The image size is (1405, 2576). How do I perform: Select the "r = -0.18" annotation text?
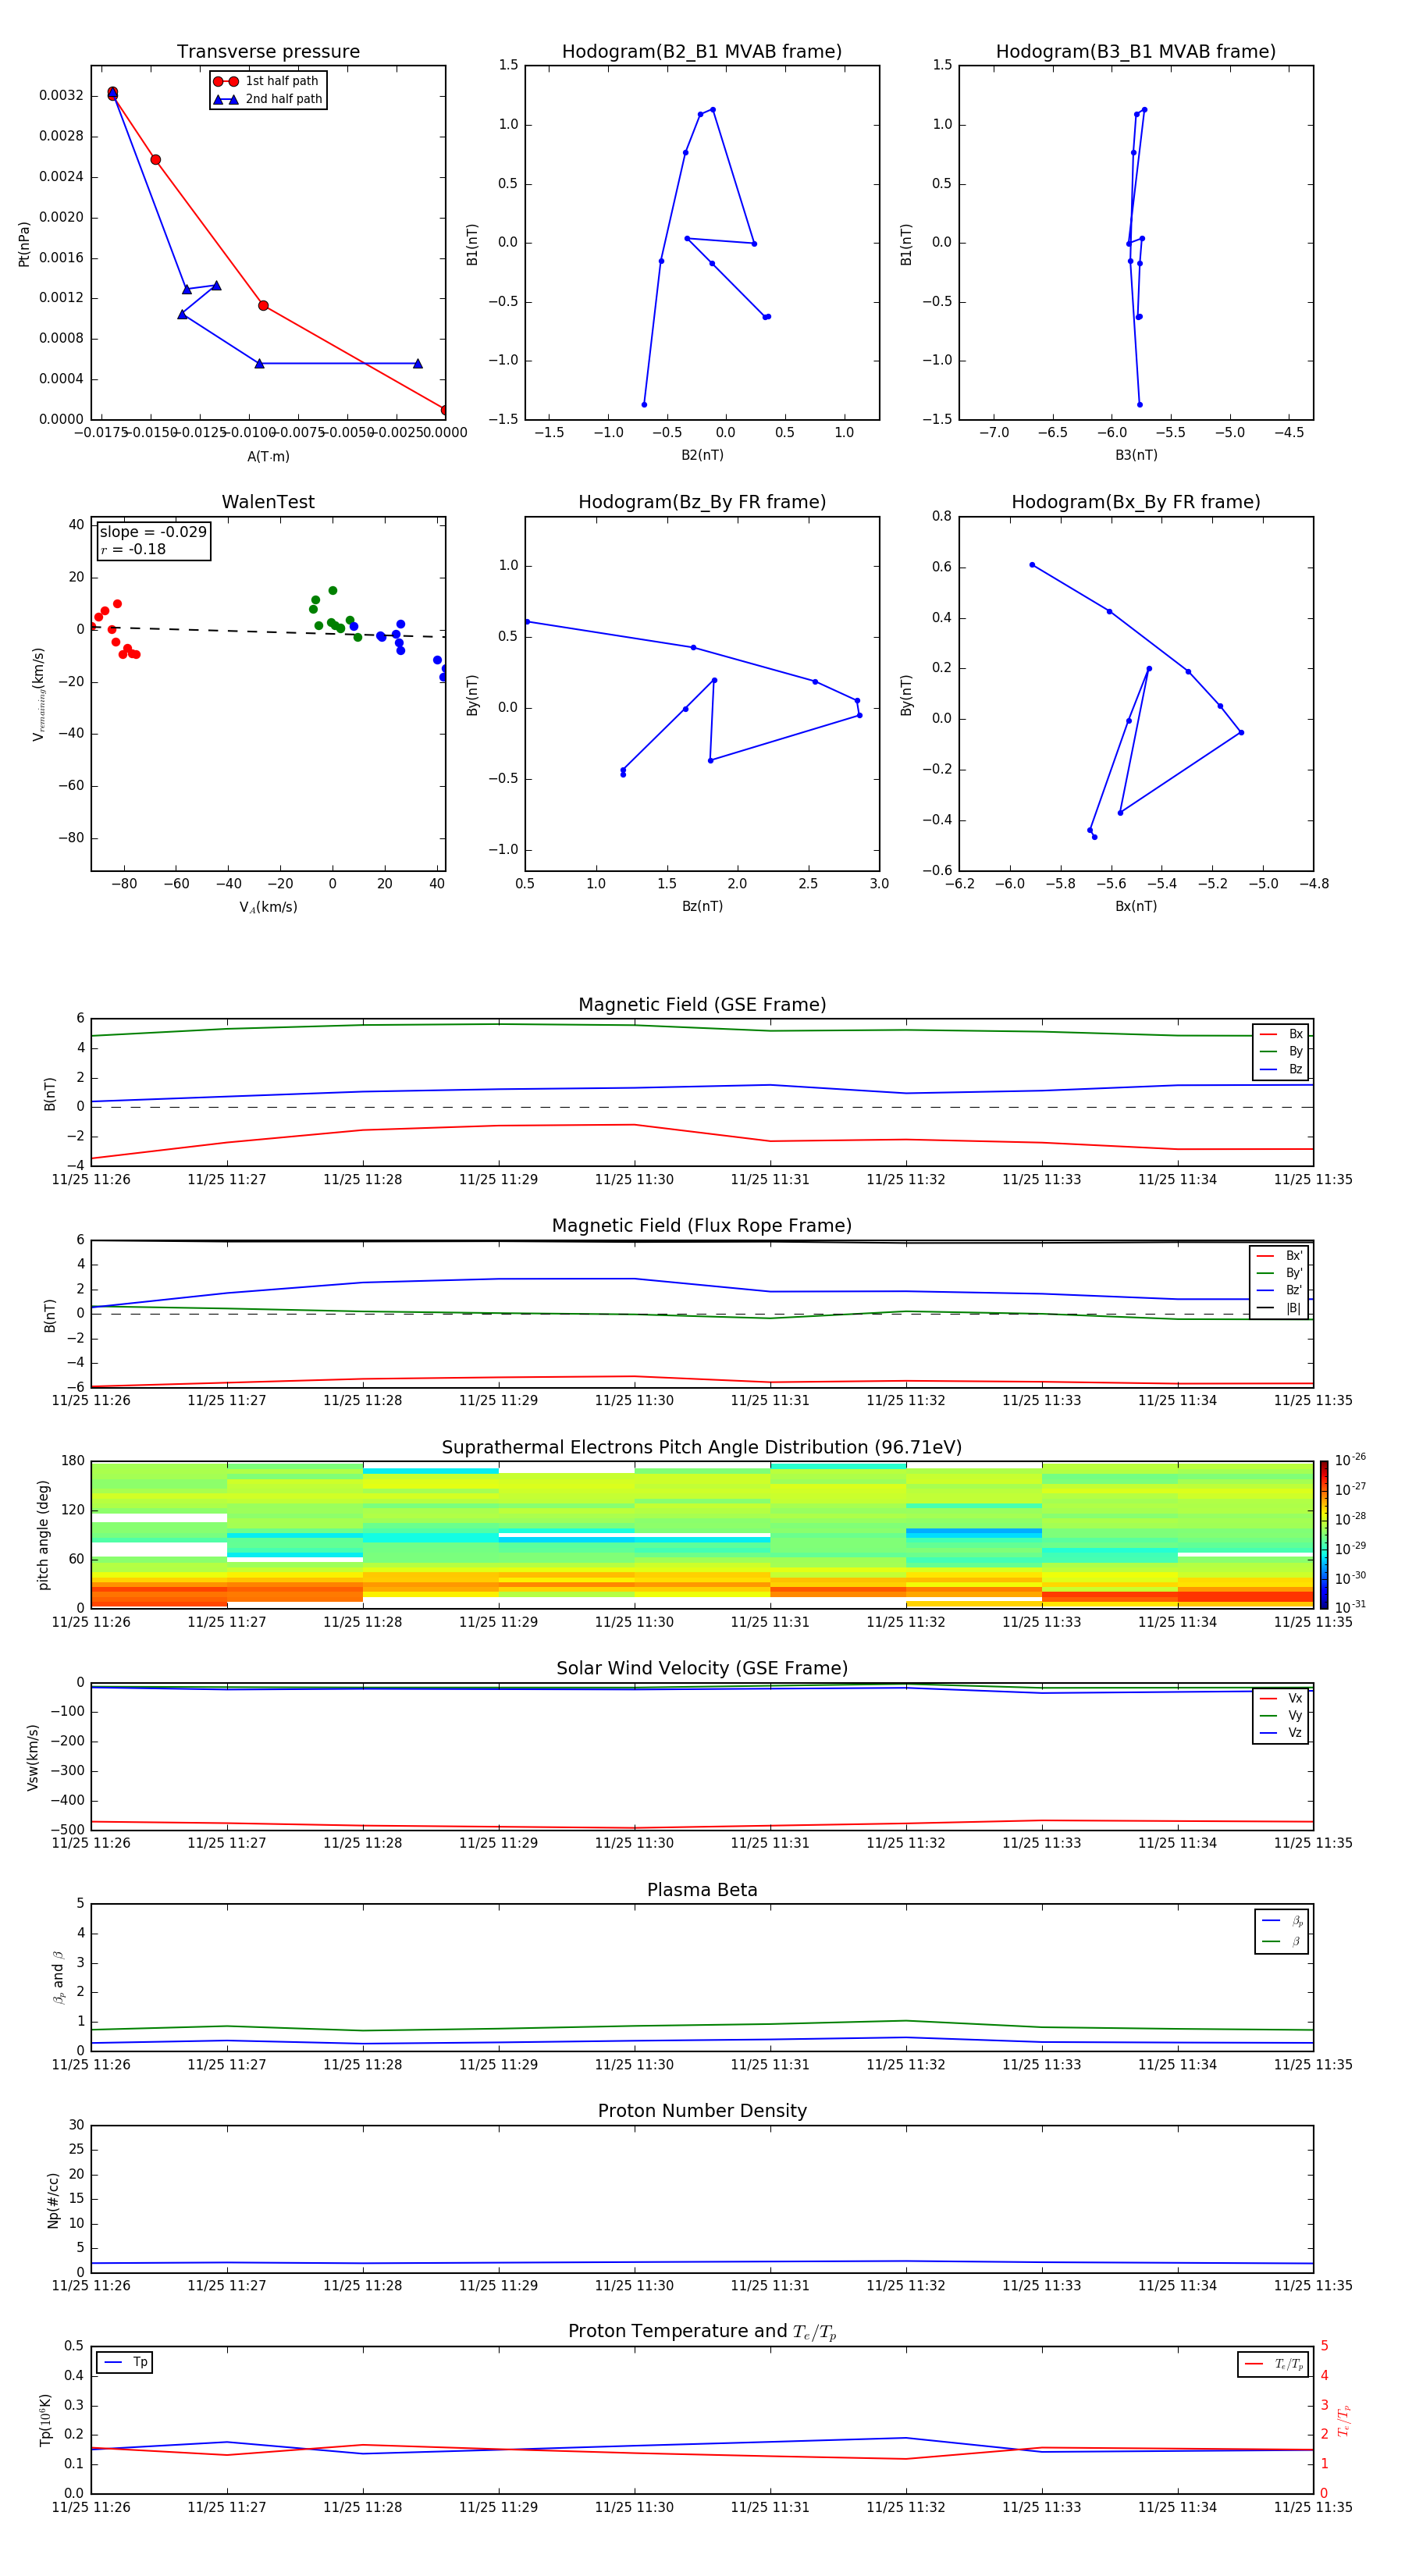[133, 549]
